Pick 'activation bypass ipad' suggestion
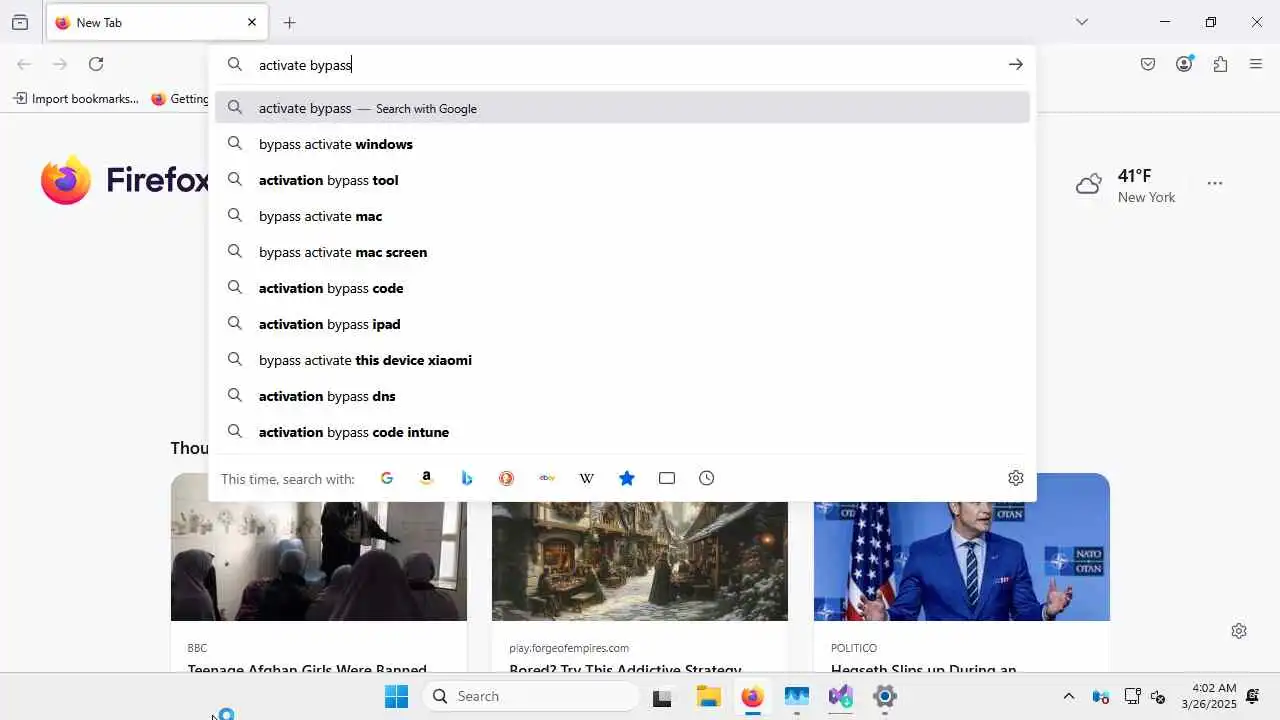 click(x=622, y=324)
